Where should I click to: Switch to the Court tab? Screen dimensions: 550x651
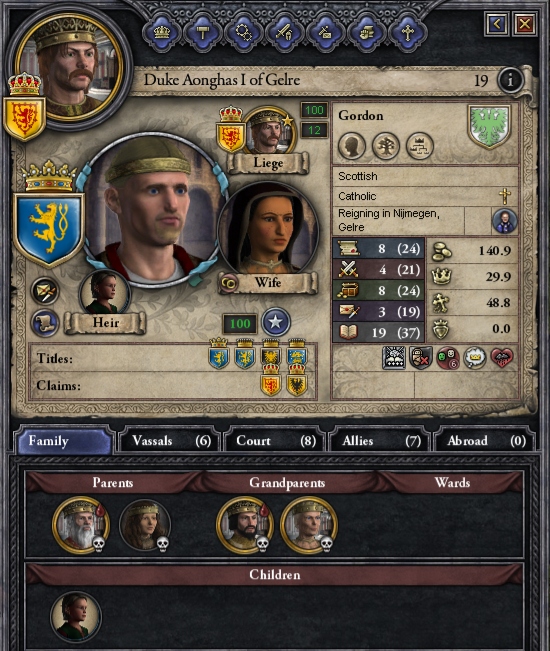(x=274, y=441)
